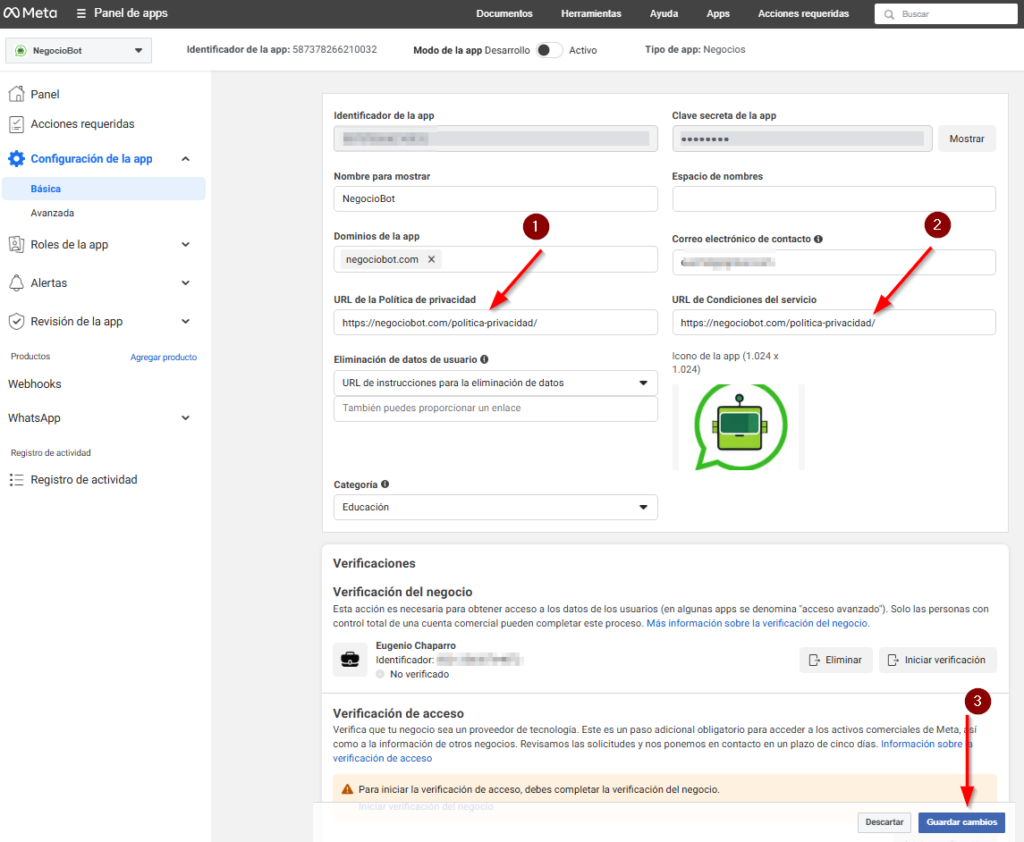Select the Avanzada settings item
Image resolution: width=1024 pixels, height=842 pixels.
click(52, 213)
